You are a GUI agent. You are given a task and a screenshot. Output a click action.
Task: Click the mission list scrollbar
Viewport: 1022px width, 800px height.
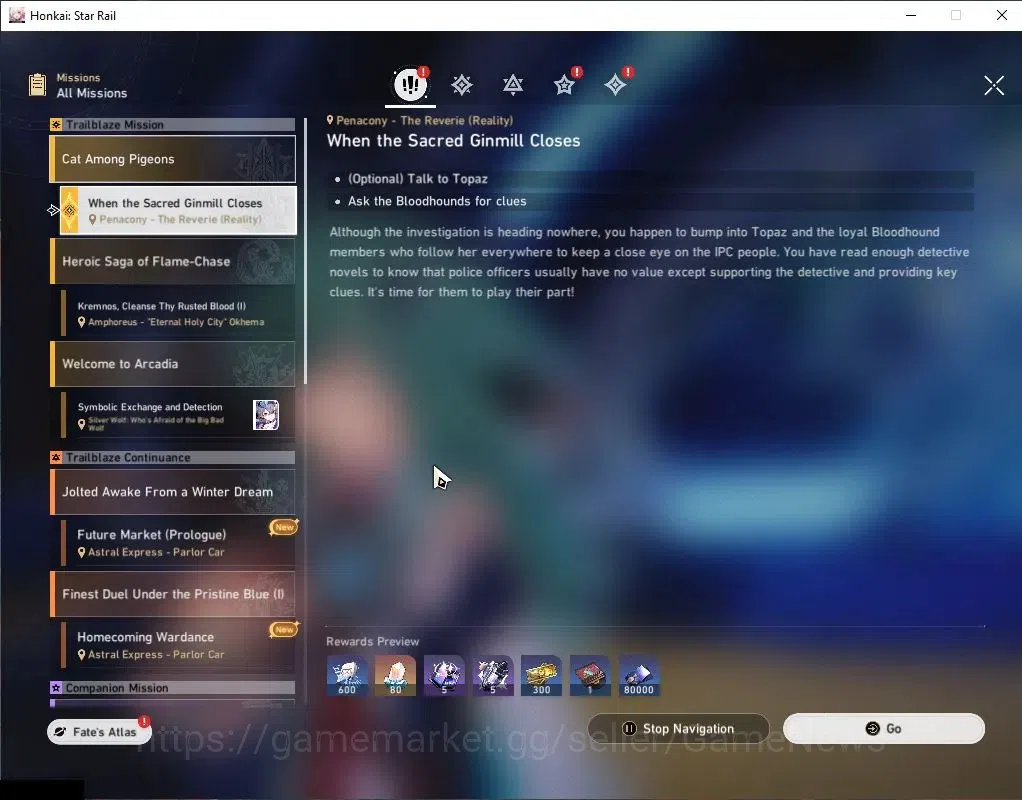pyautogui.click(x=305, y=251)
